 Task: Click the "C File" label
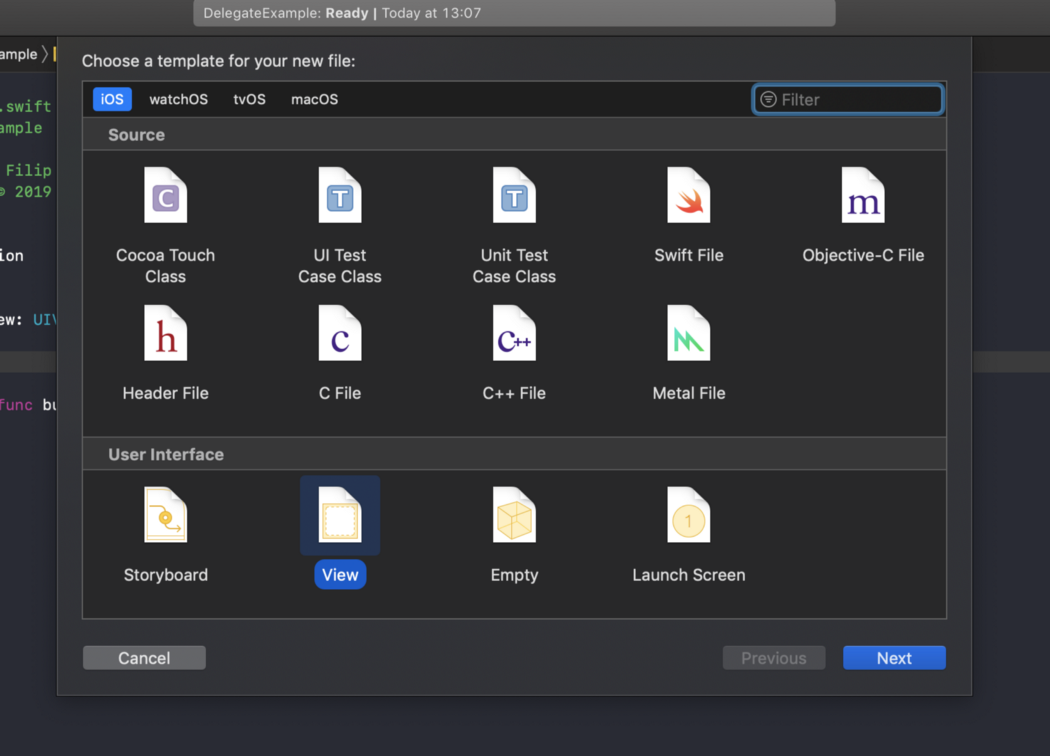coord(340,393)
